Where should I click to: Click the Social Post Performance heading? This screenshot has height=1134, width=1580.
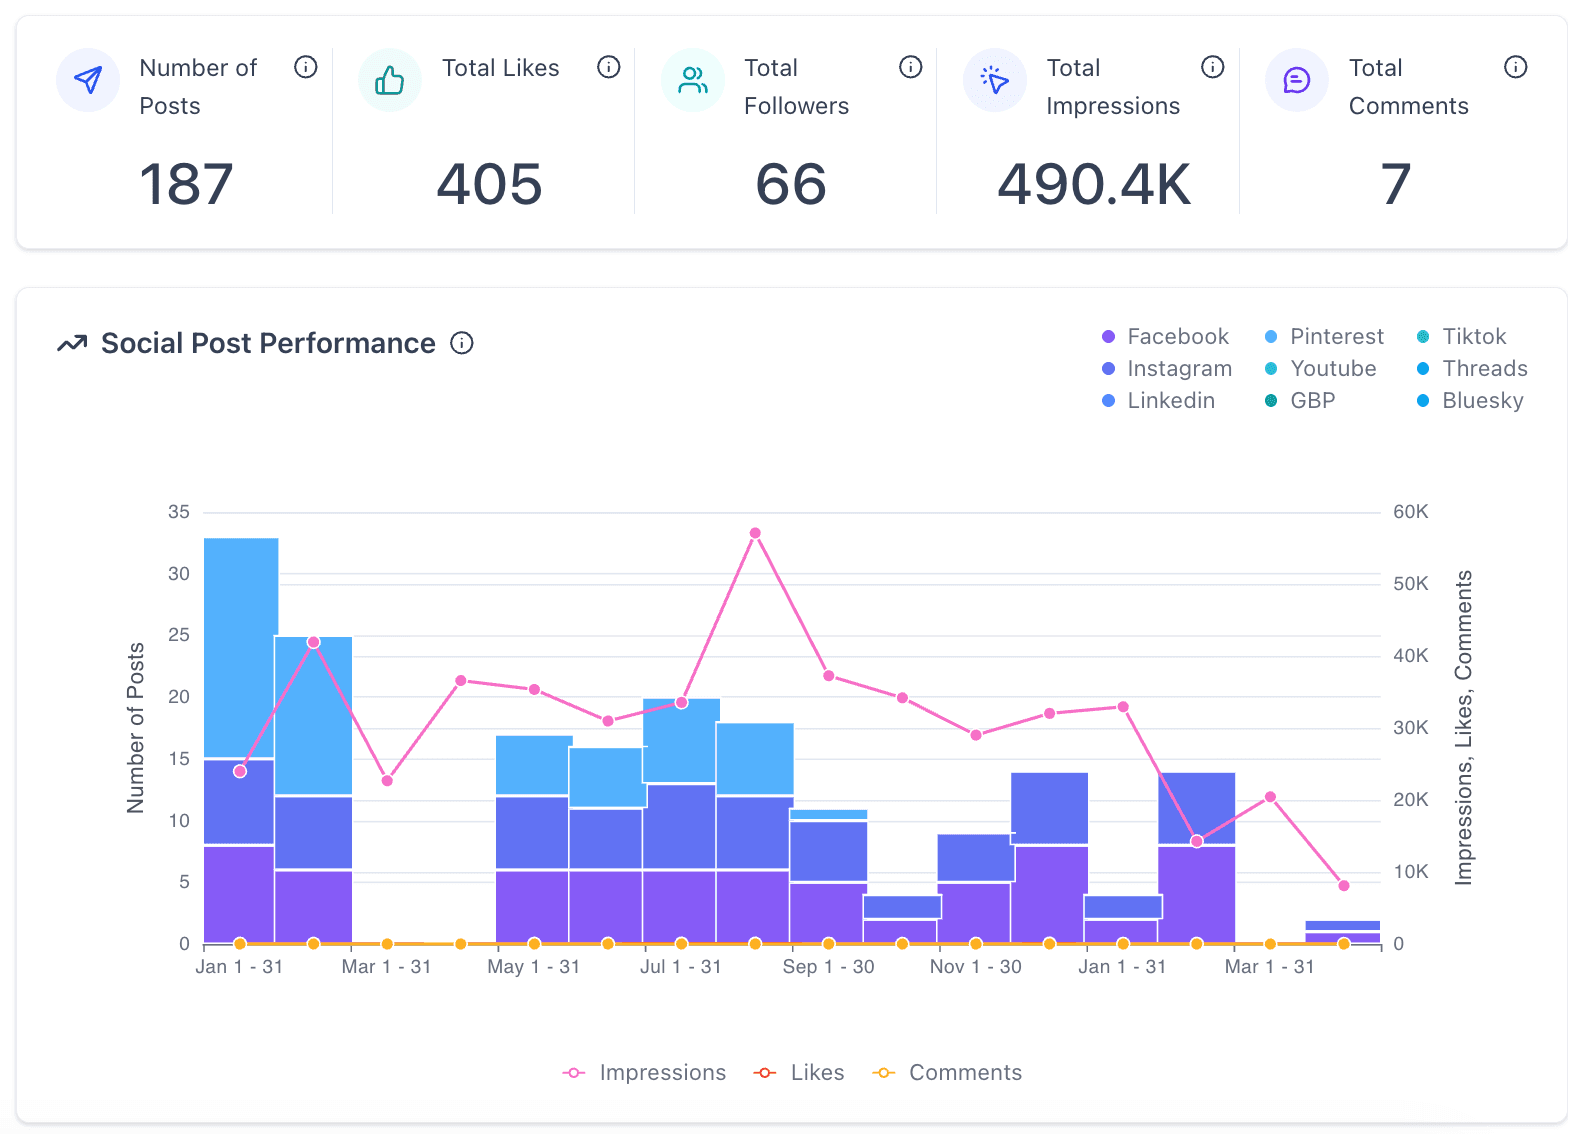pos(268,343)
